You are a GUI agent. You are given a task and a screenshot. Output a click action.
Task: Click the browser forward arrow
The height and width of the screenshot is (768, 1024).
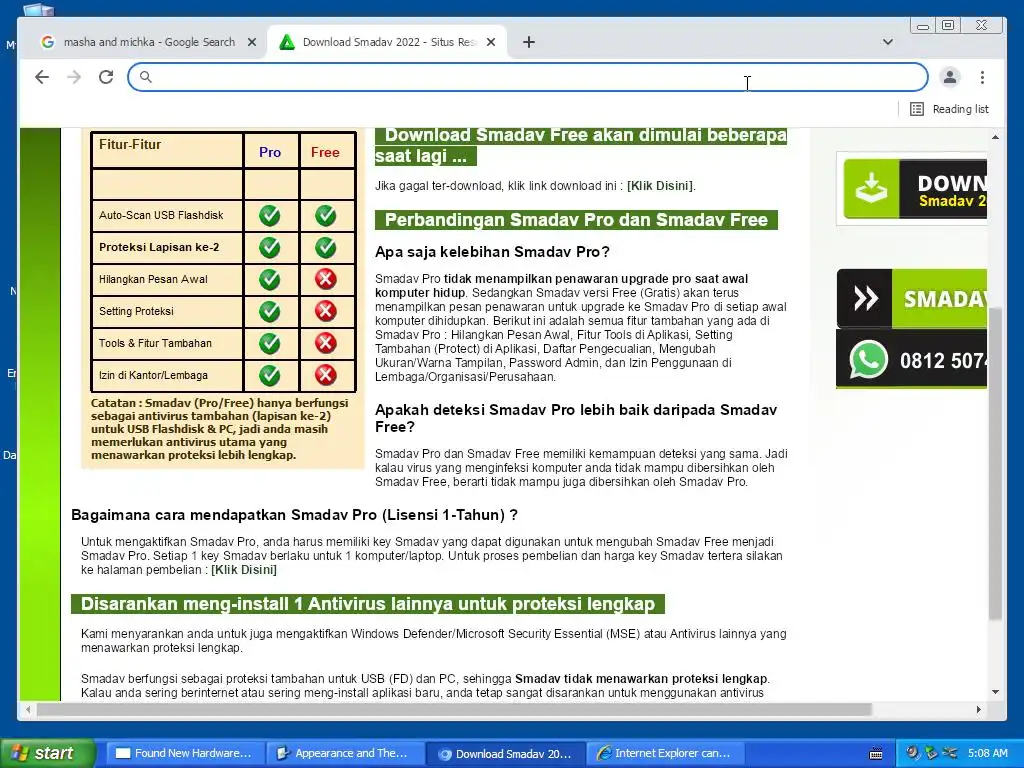[x=74, y=77]
